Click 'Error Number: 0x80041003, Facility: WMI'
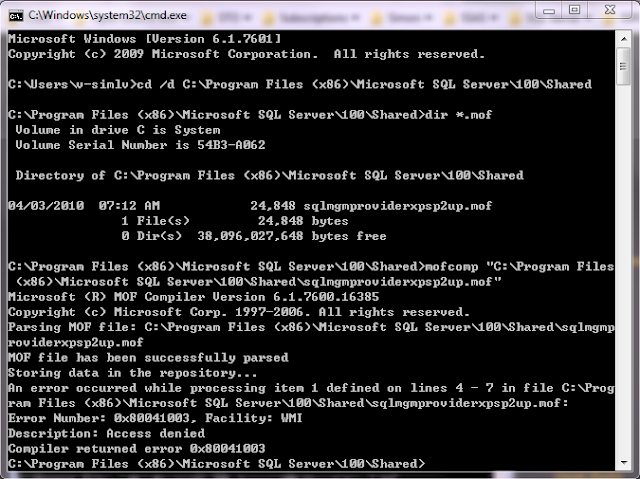Screen dimensions: 640x479 coord(155,418)
